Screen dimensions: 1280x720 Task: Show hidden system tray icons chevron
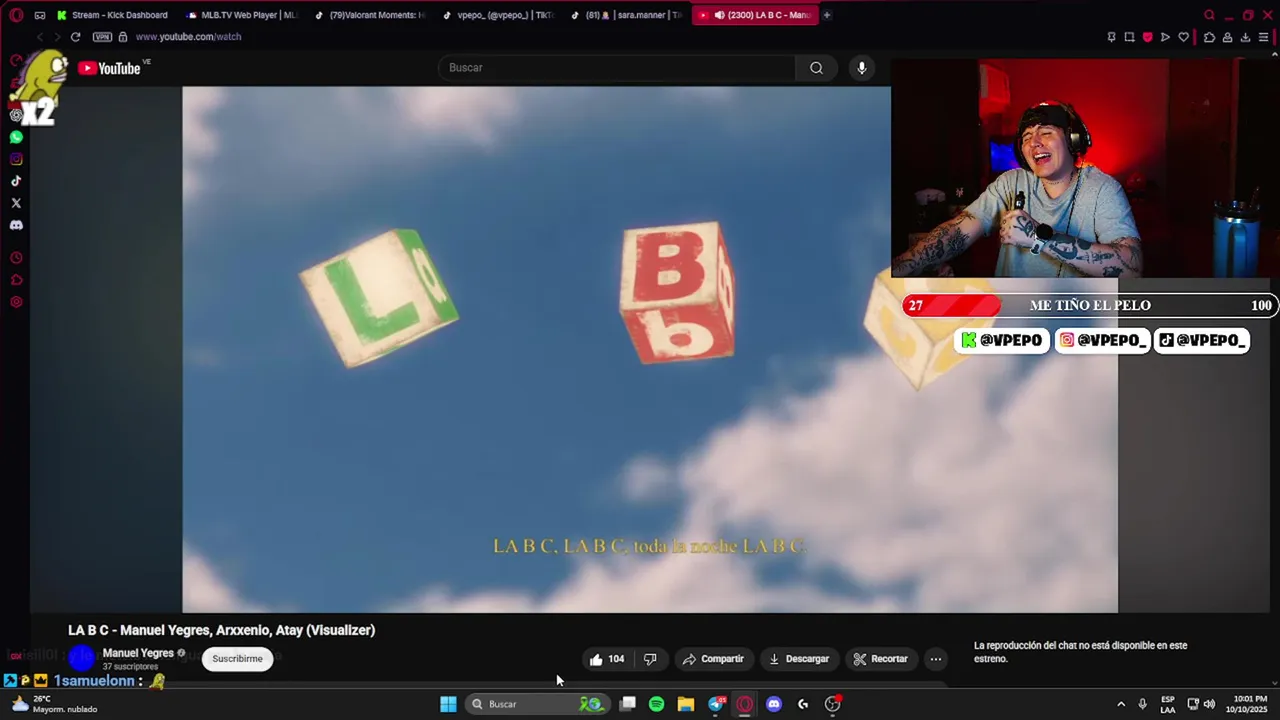1121,704
